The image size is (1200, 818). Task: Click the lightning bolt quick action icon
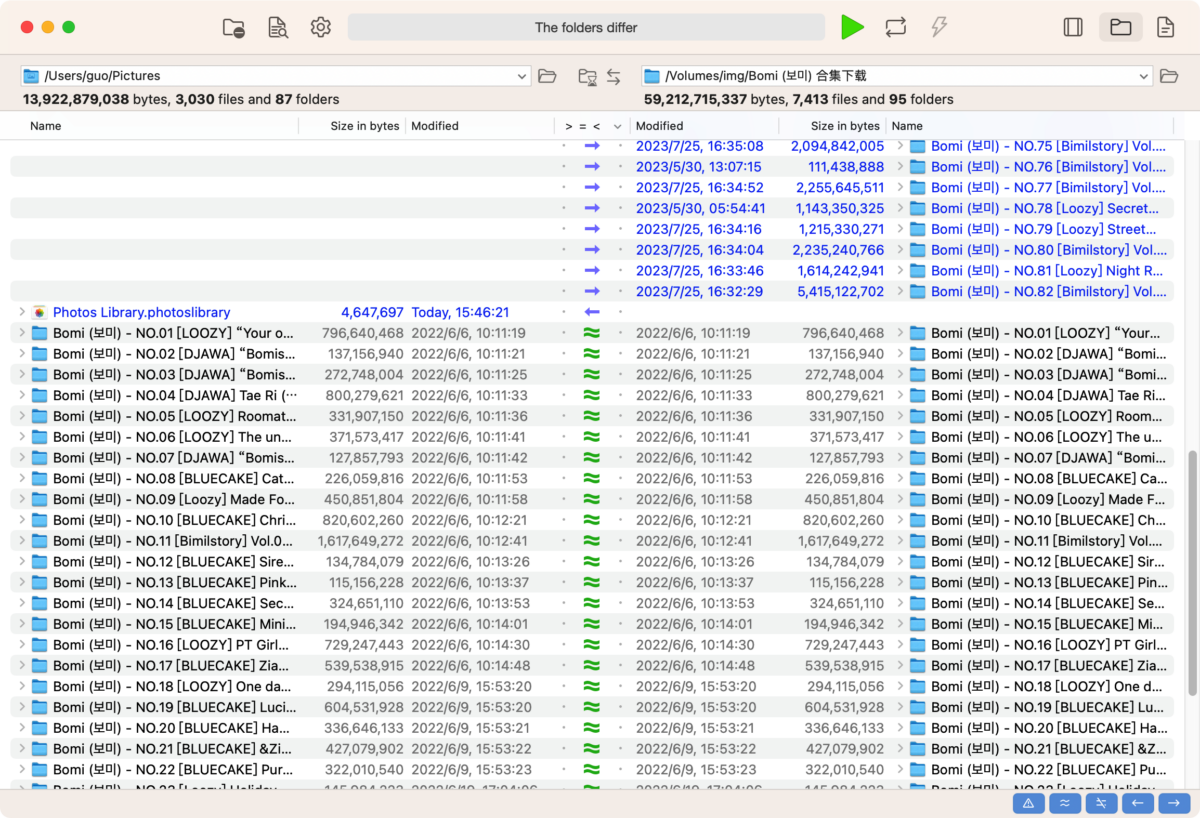tap(939, 27)
